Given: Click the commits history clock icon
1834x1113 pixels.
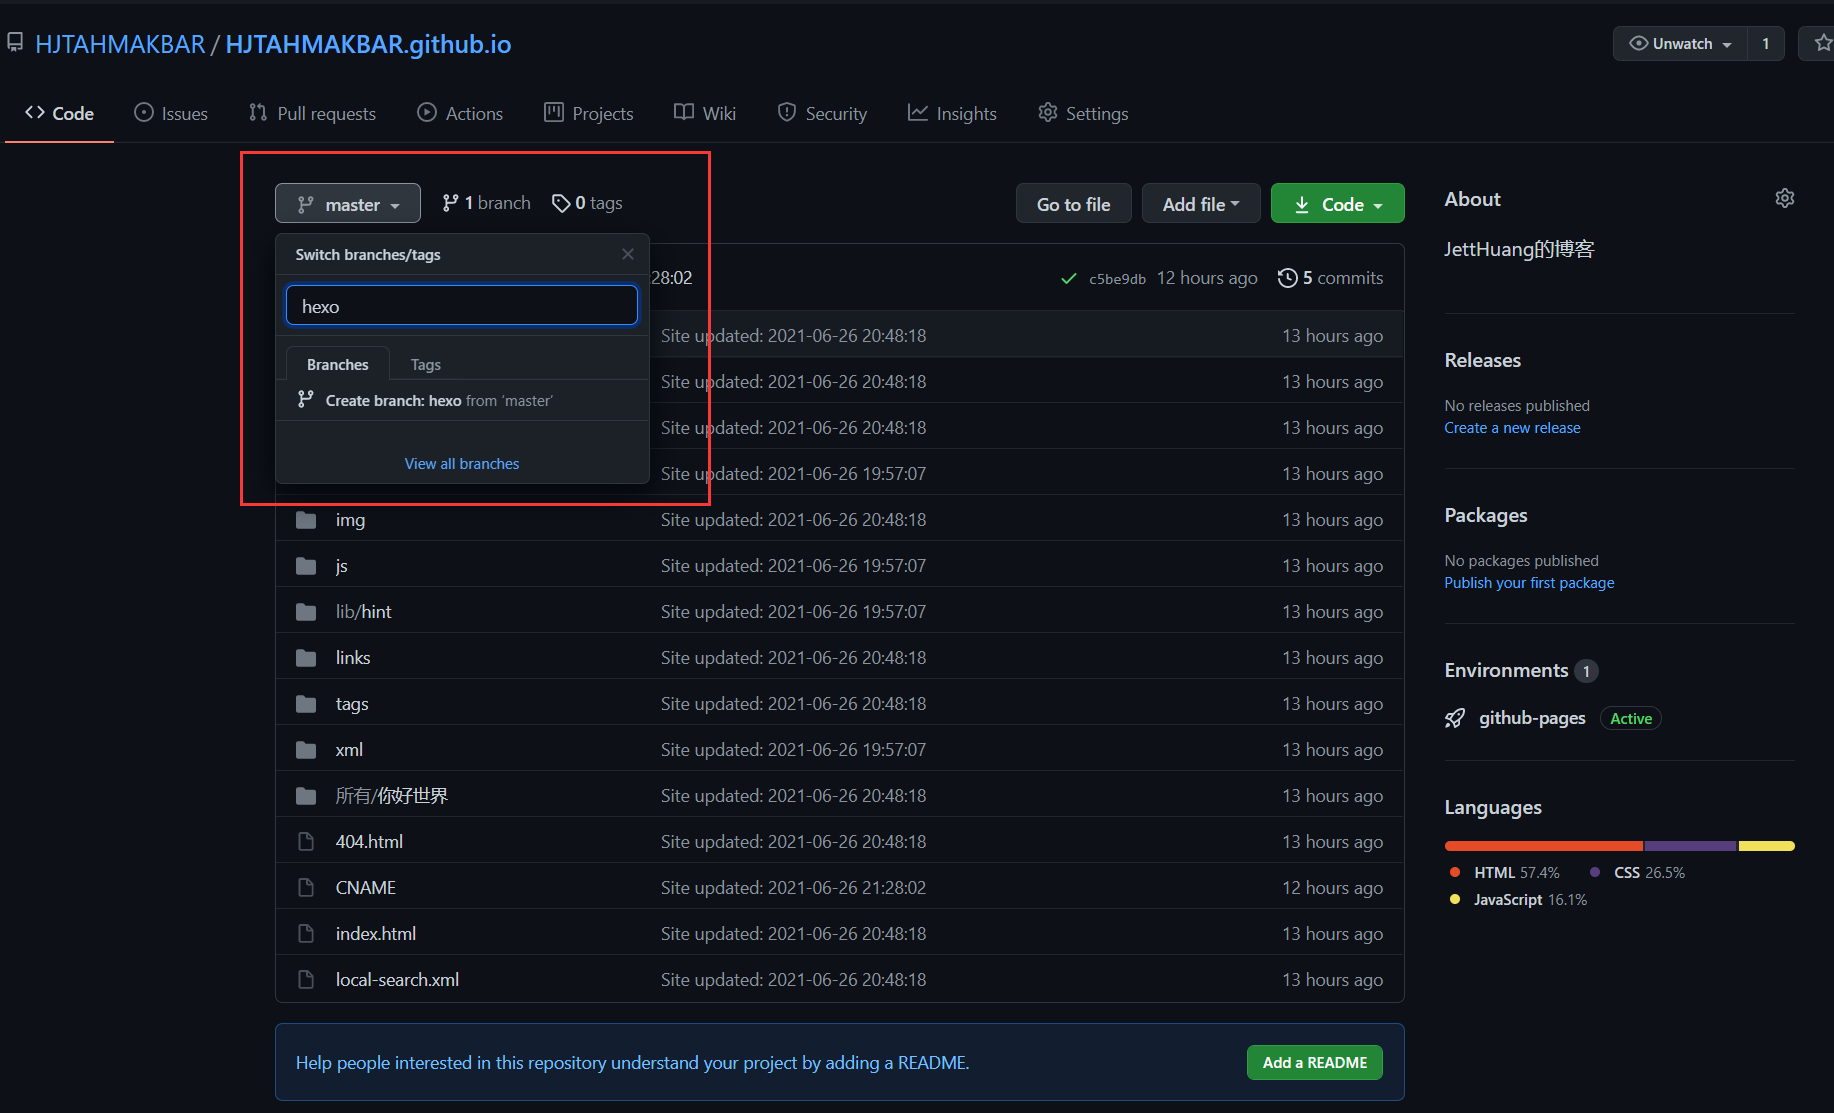Looking at the screenshot, I should (x=1287, y=278).
